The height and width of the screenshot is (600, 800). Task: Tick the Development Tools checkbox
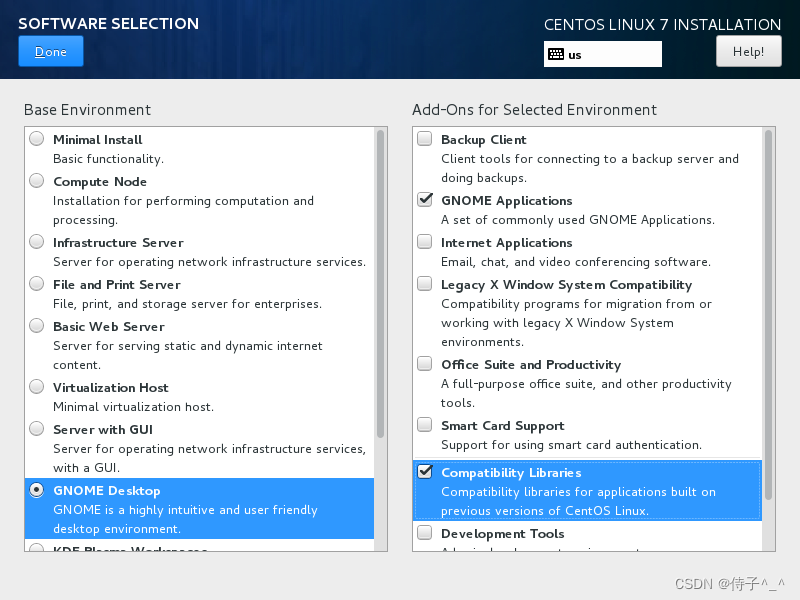pos(424,533)
